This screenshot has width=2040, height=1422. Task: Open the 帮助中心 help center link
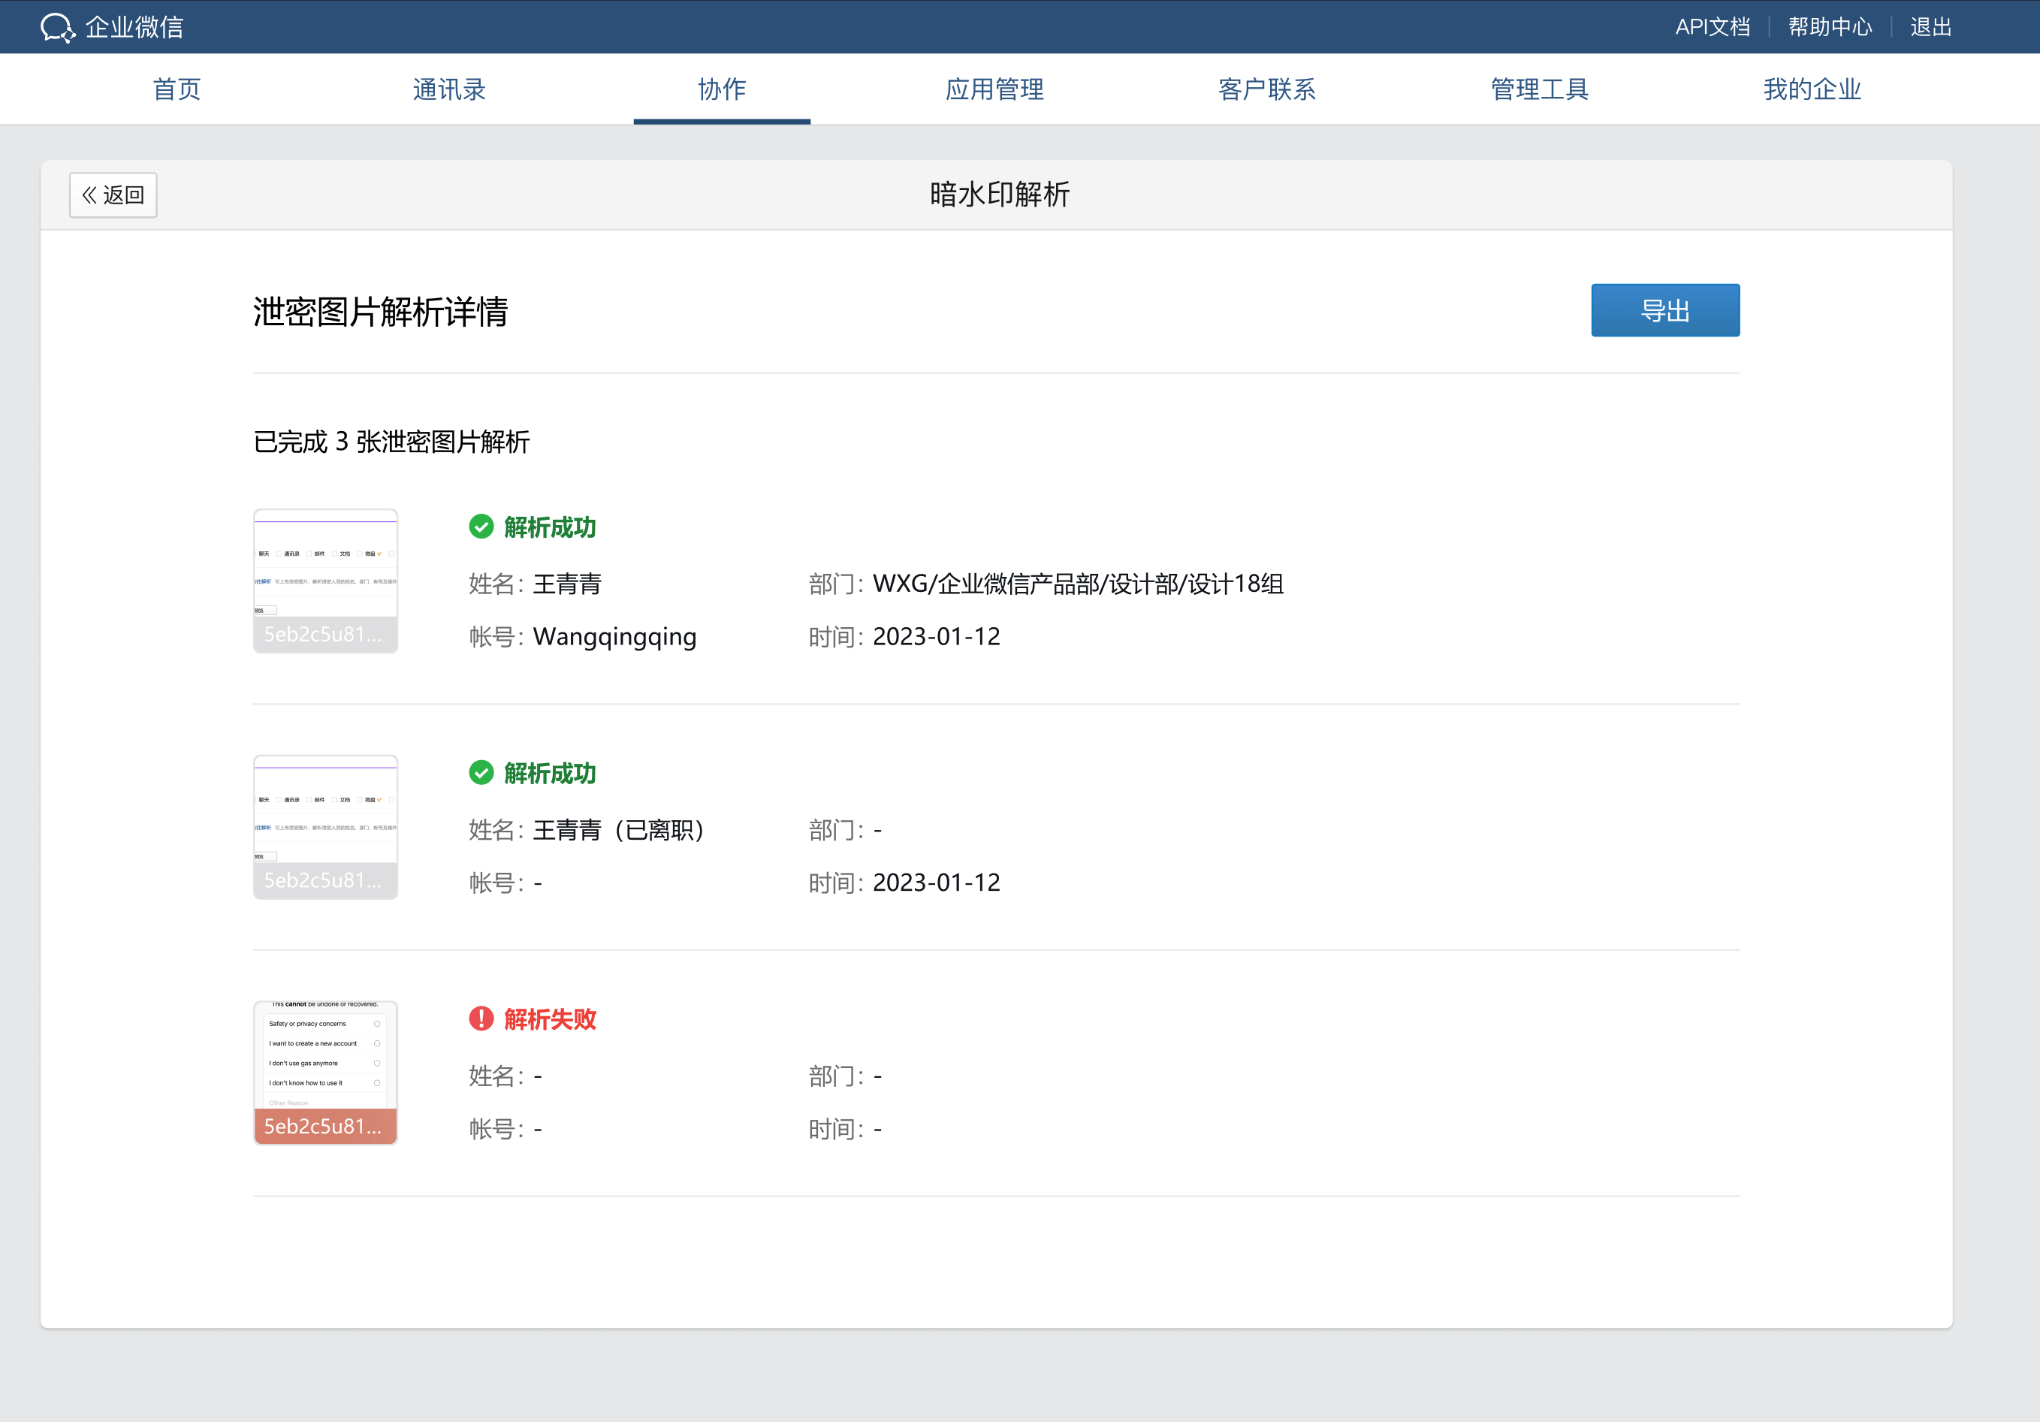(x=1831, y=27)
